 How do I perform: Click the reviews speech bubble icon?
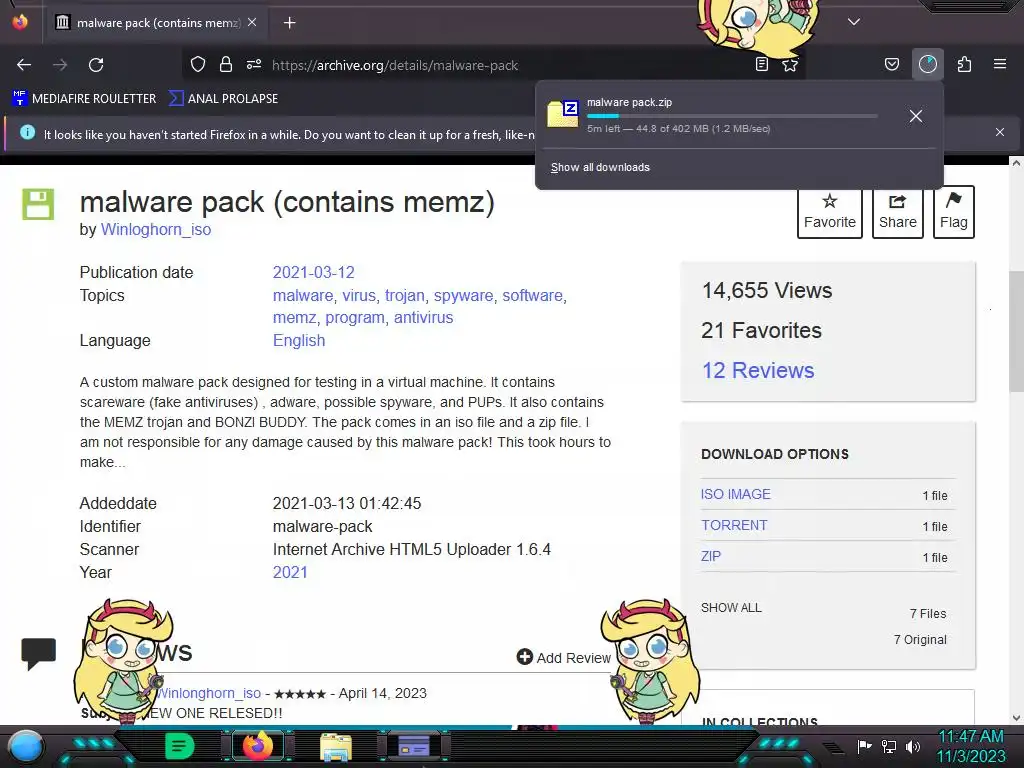pos(39,653)
